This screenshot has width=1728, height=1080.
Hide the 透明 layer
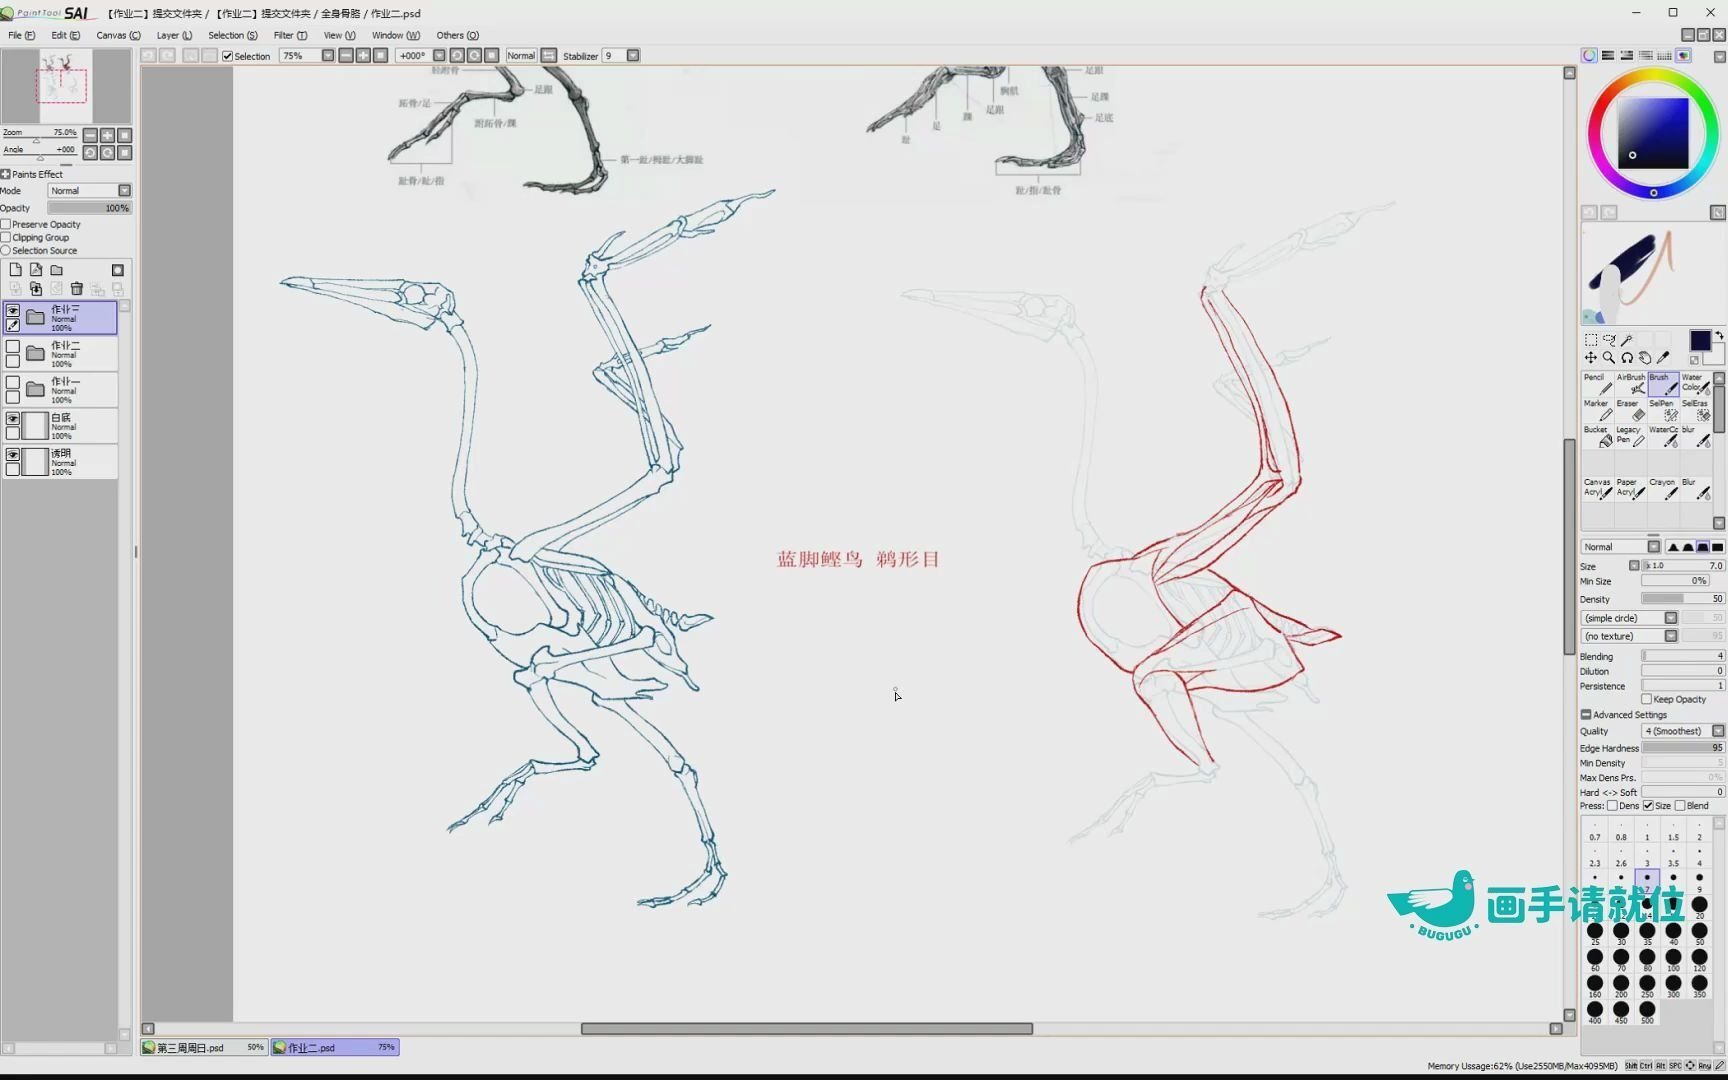[13, 455]
